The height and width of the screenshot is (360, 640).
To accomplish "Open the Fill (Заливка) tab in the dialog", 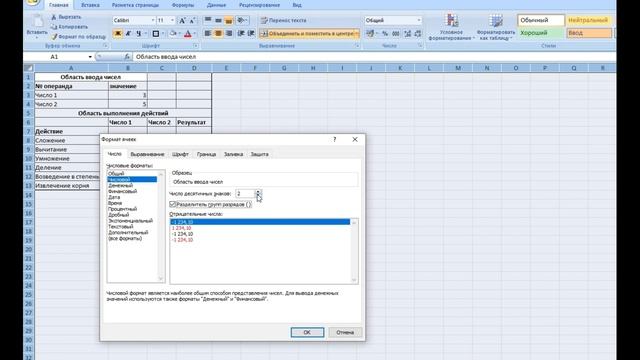I will pos(233,154).
